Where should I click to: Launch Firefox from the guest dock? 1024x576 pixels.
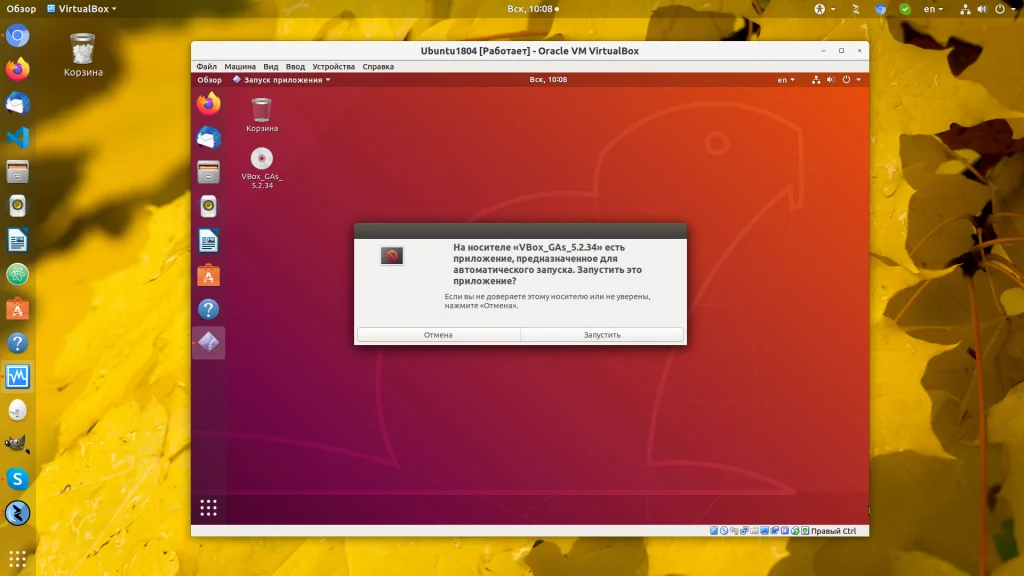pos(208,104)
